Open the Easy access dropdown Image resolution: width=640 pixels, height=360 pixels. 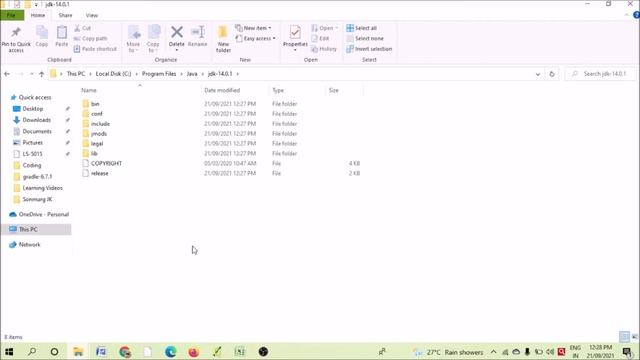pyautogui.click(x=255, y=38)
